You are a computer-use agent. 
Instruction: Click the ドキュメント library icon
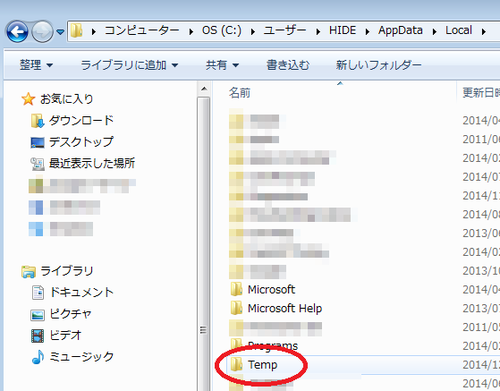pos(38,293)
